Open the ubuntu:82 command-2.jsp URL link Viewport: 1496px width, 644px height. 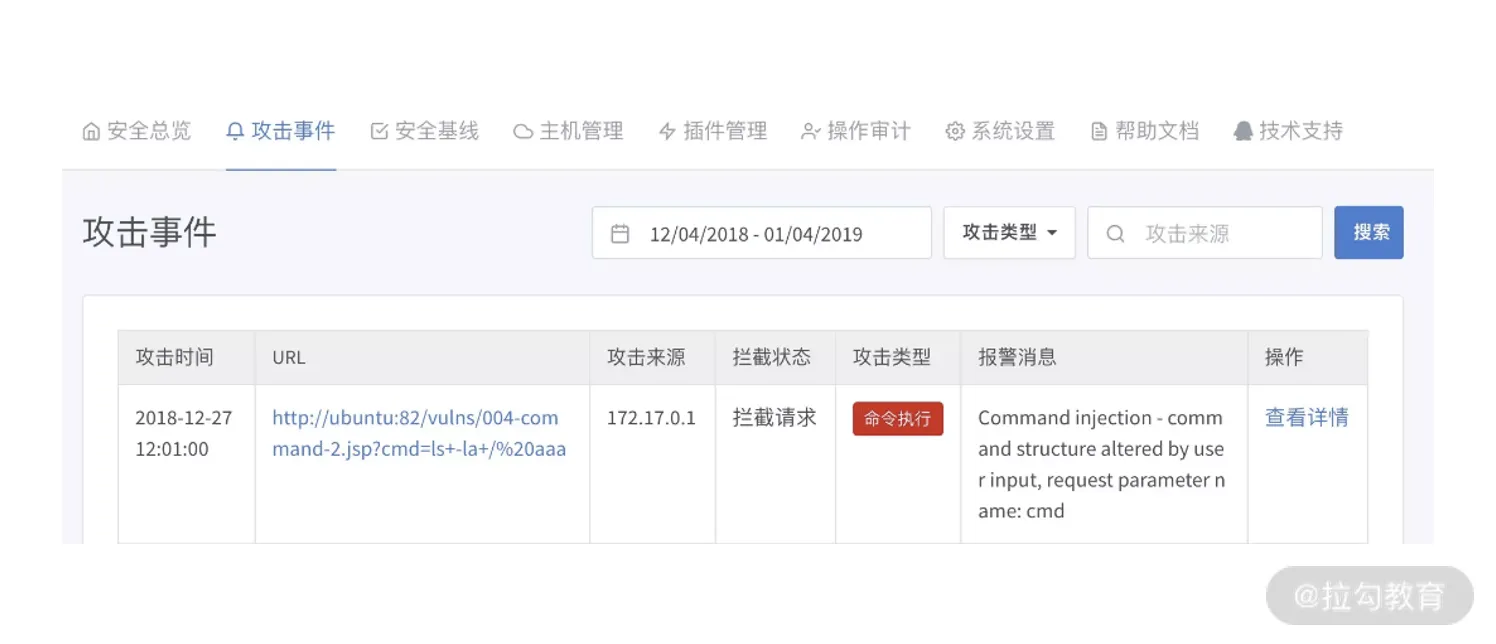tap(420, 433)
